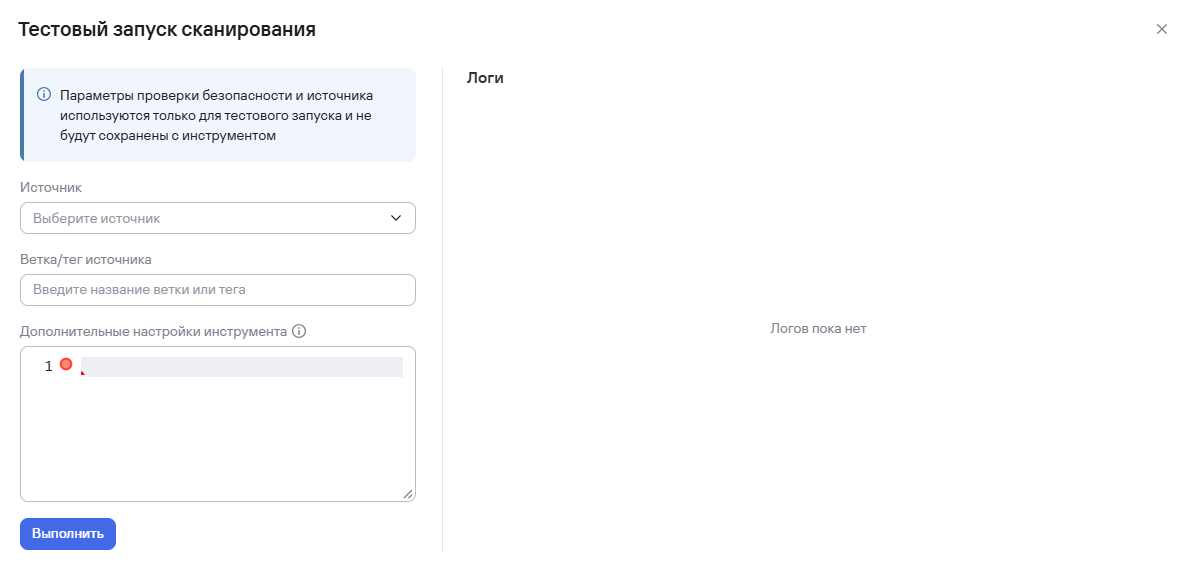Click the 'Ветка/тег источника' label
1189x569 pixels.
tap(86, 259)
